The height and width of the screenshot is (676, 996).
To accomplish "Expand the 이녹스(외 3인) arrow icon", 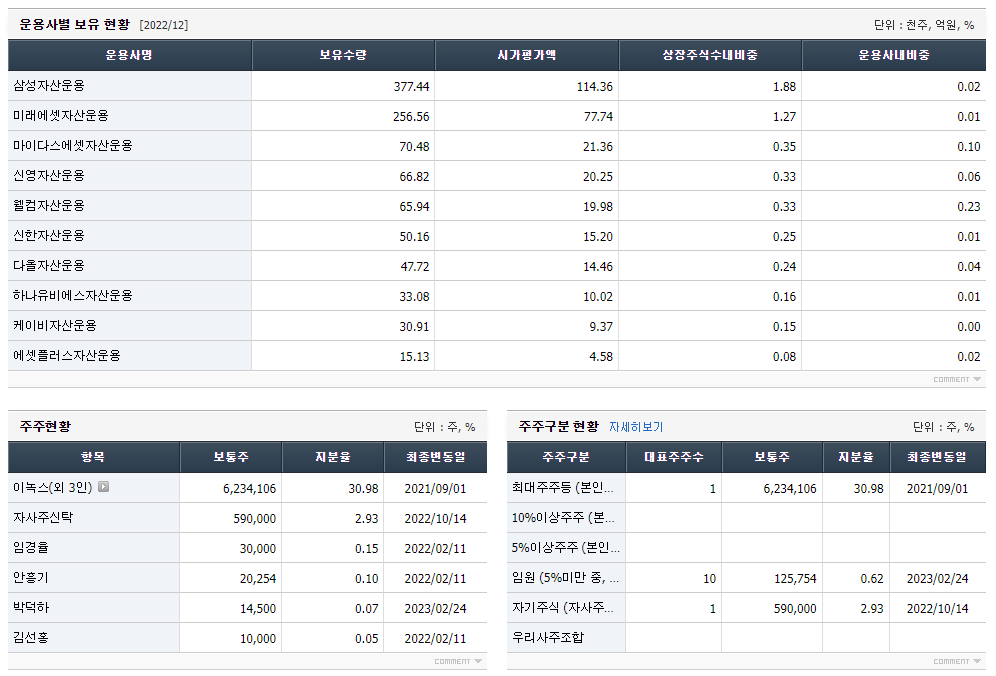I will click(104, 487).
